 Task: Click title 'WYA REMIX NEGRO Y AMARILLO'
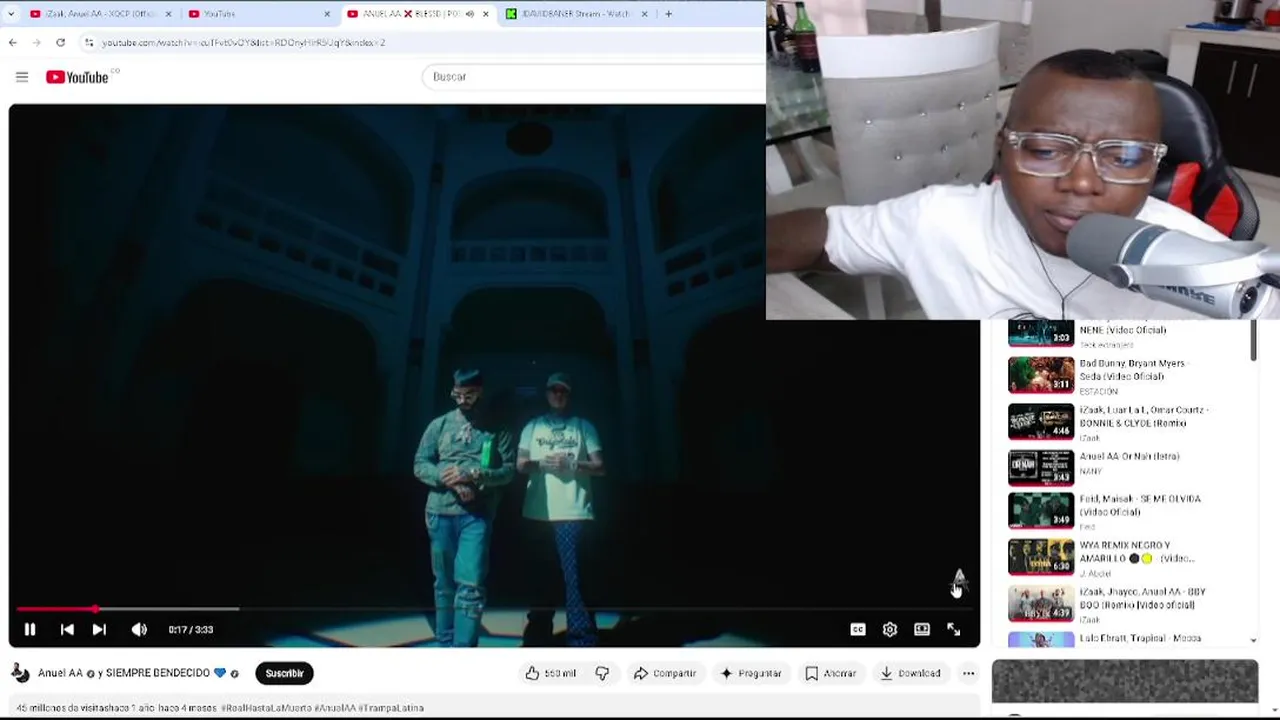click(1137, 552)
